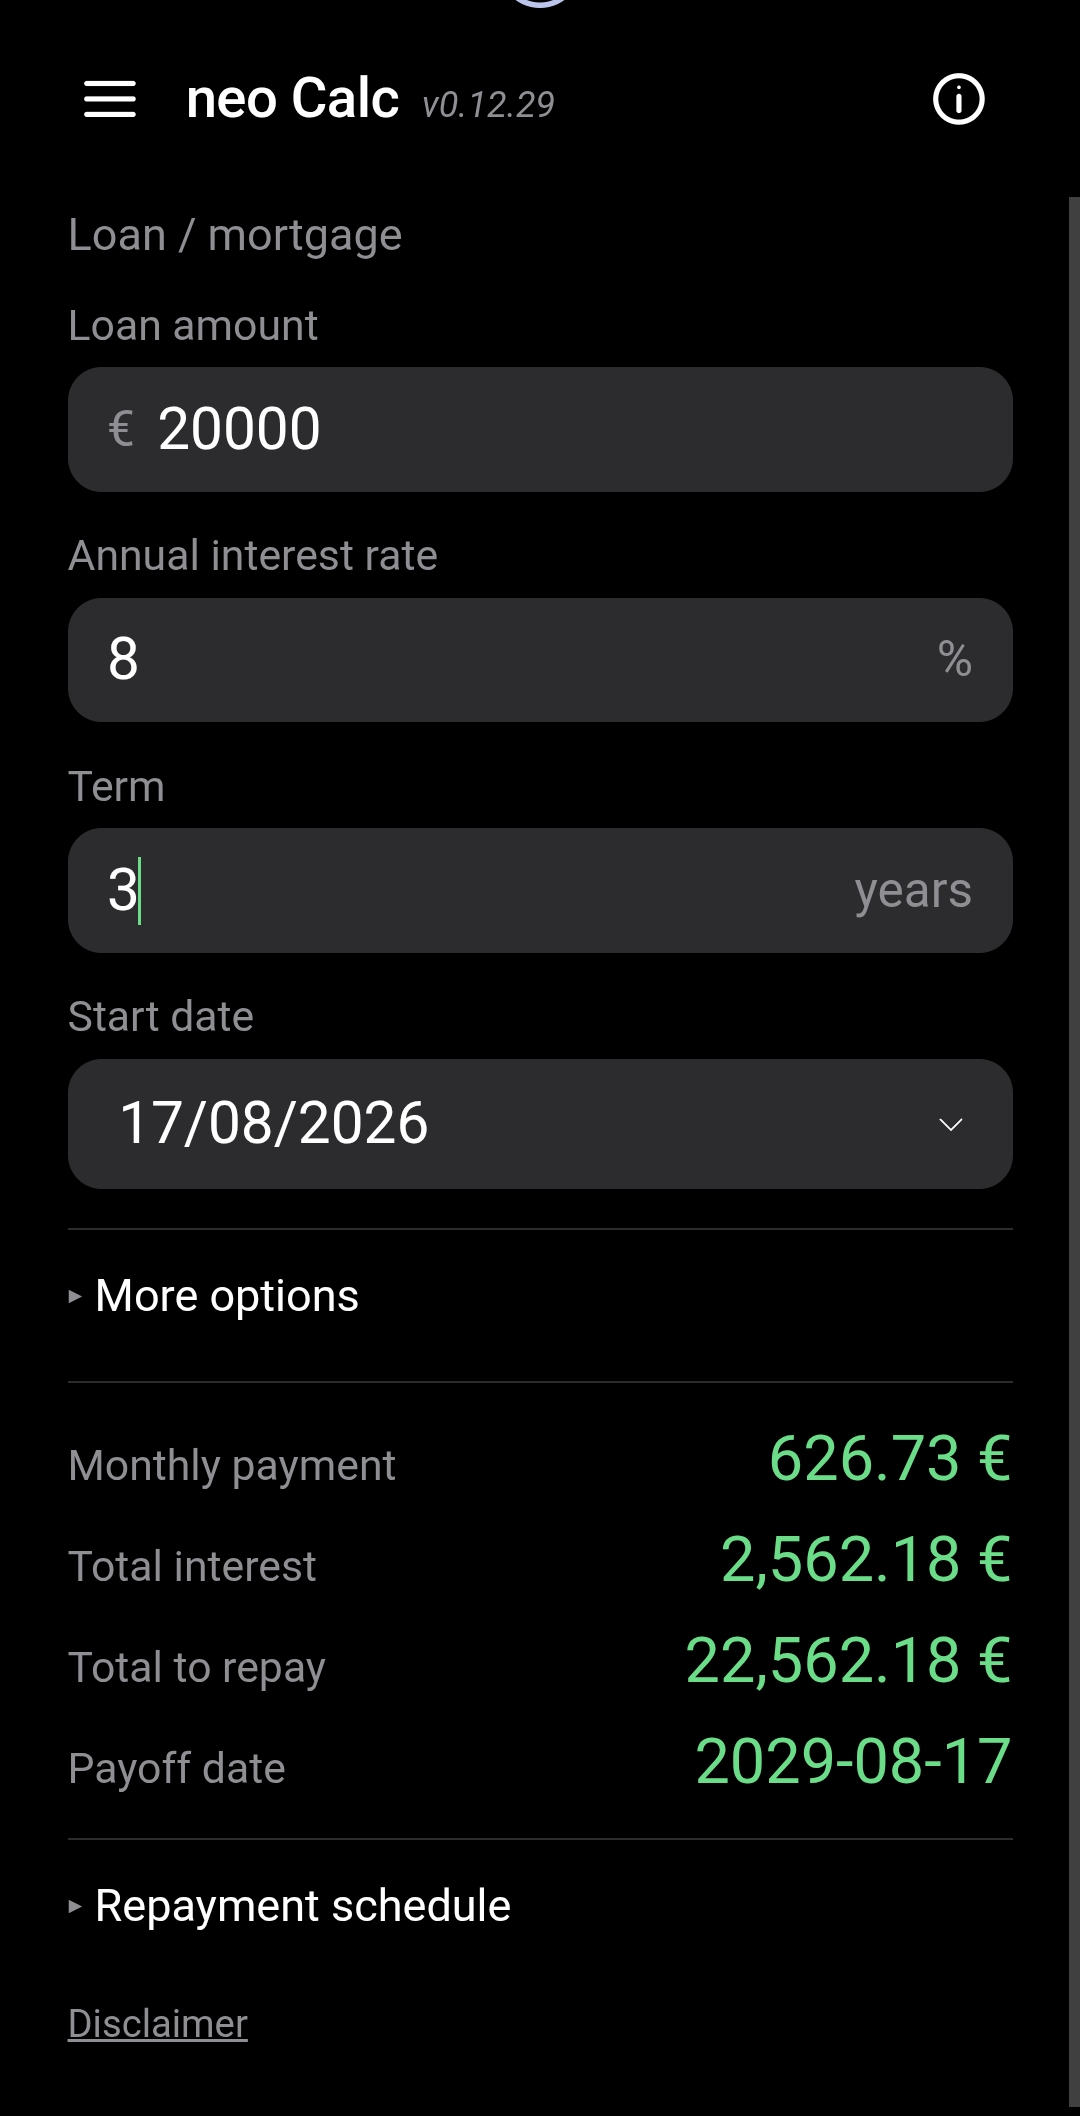Tap the percent sign in interest field
The height and width of the screenshot is (2116, 1080).
point(954,659)
